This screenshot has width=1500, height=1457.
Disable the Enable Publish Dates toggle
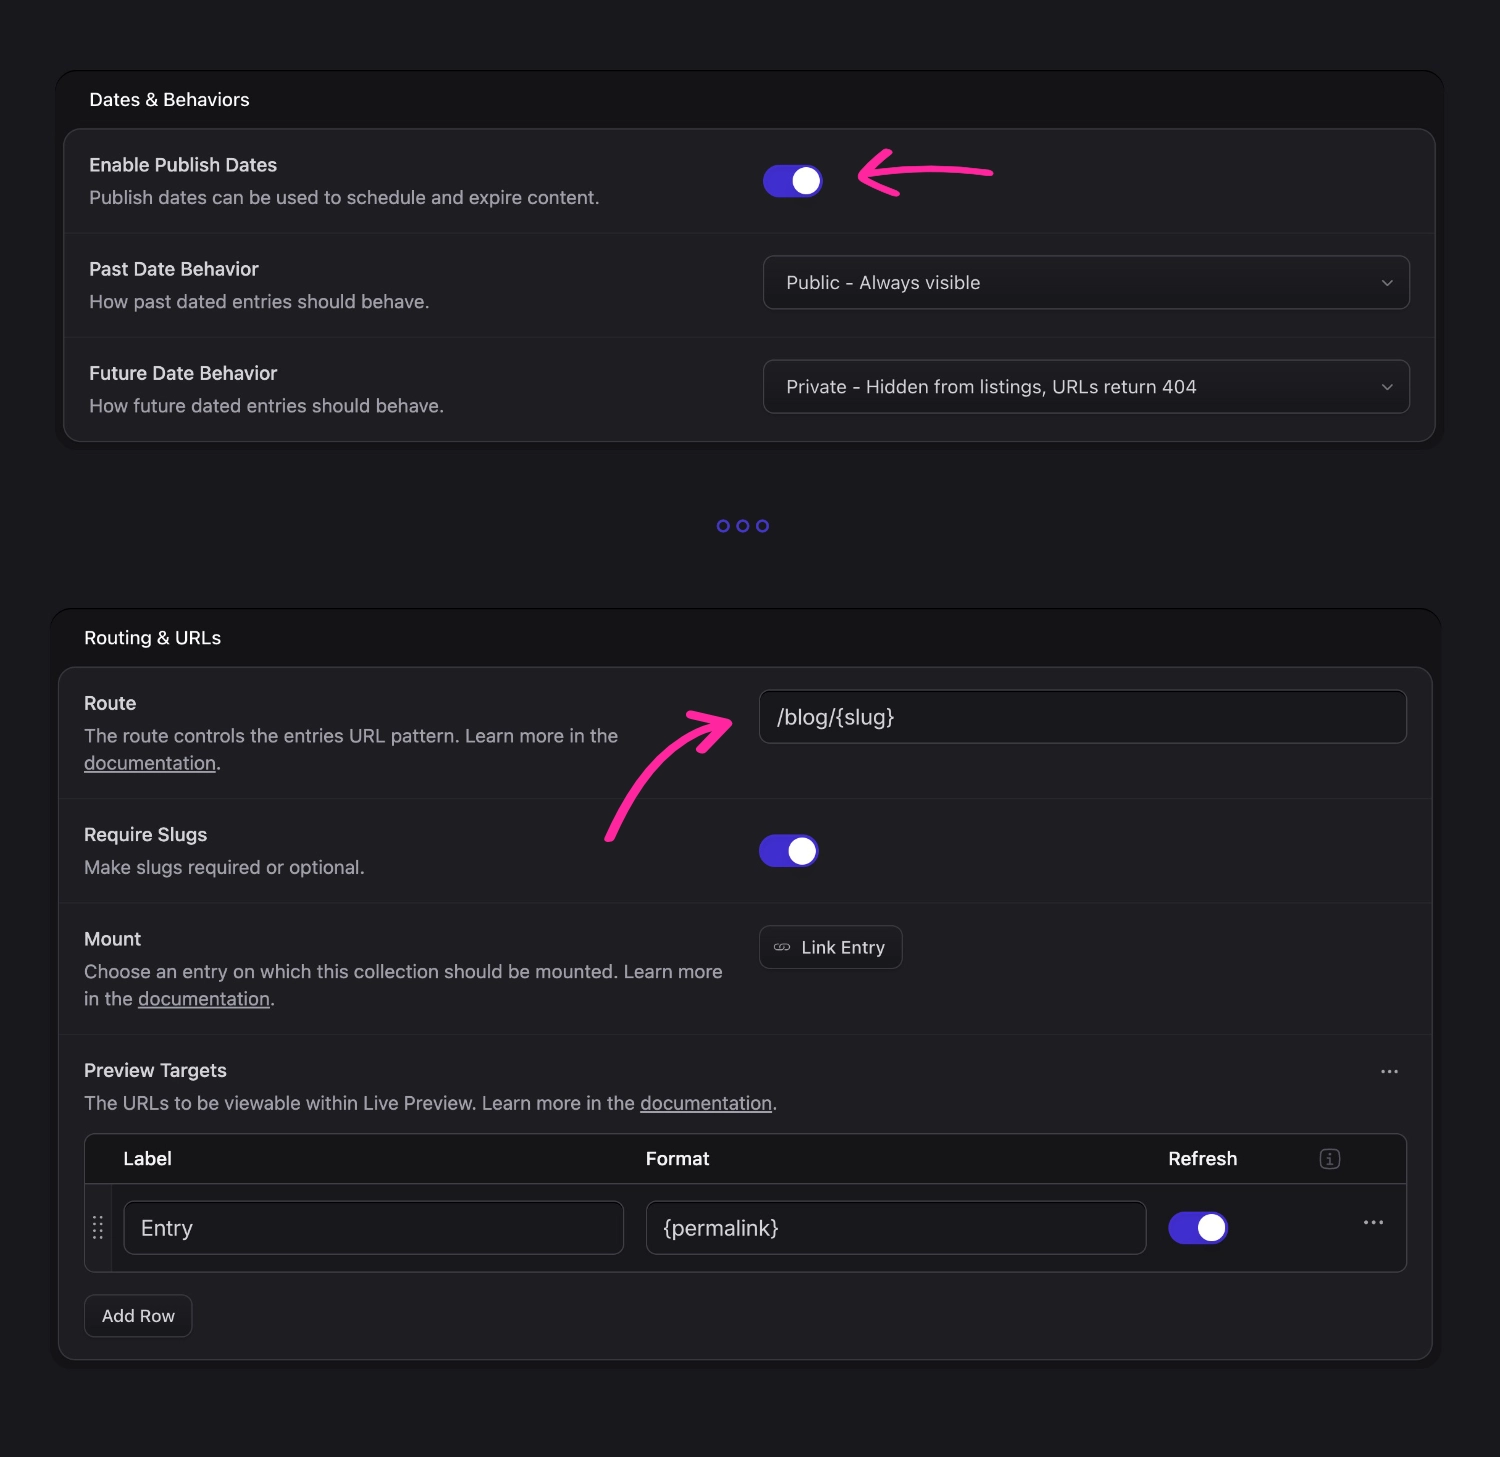coord(792,180)
